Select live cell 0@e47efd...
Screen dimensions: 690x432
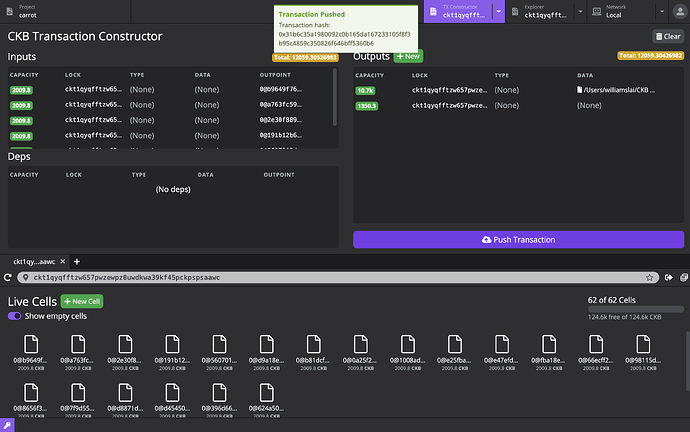[502, 352]
